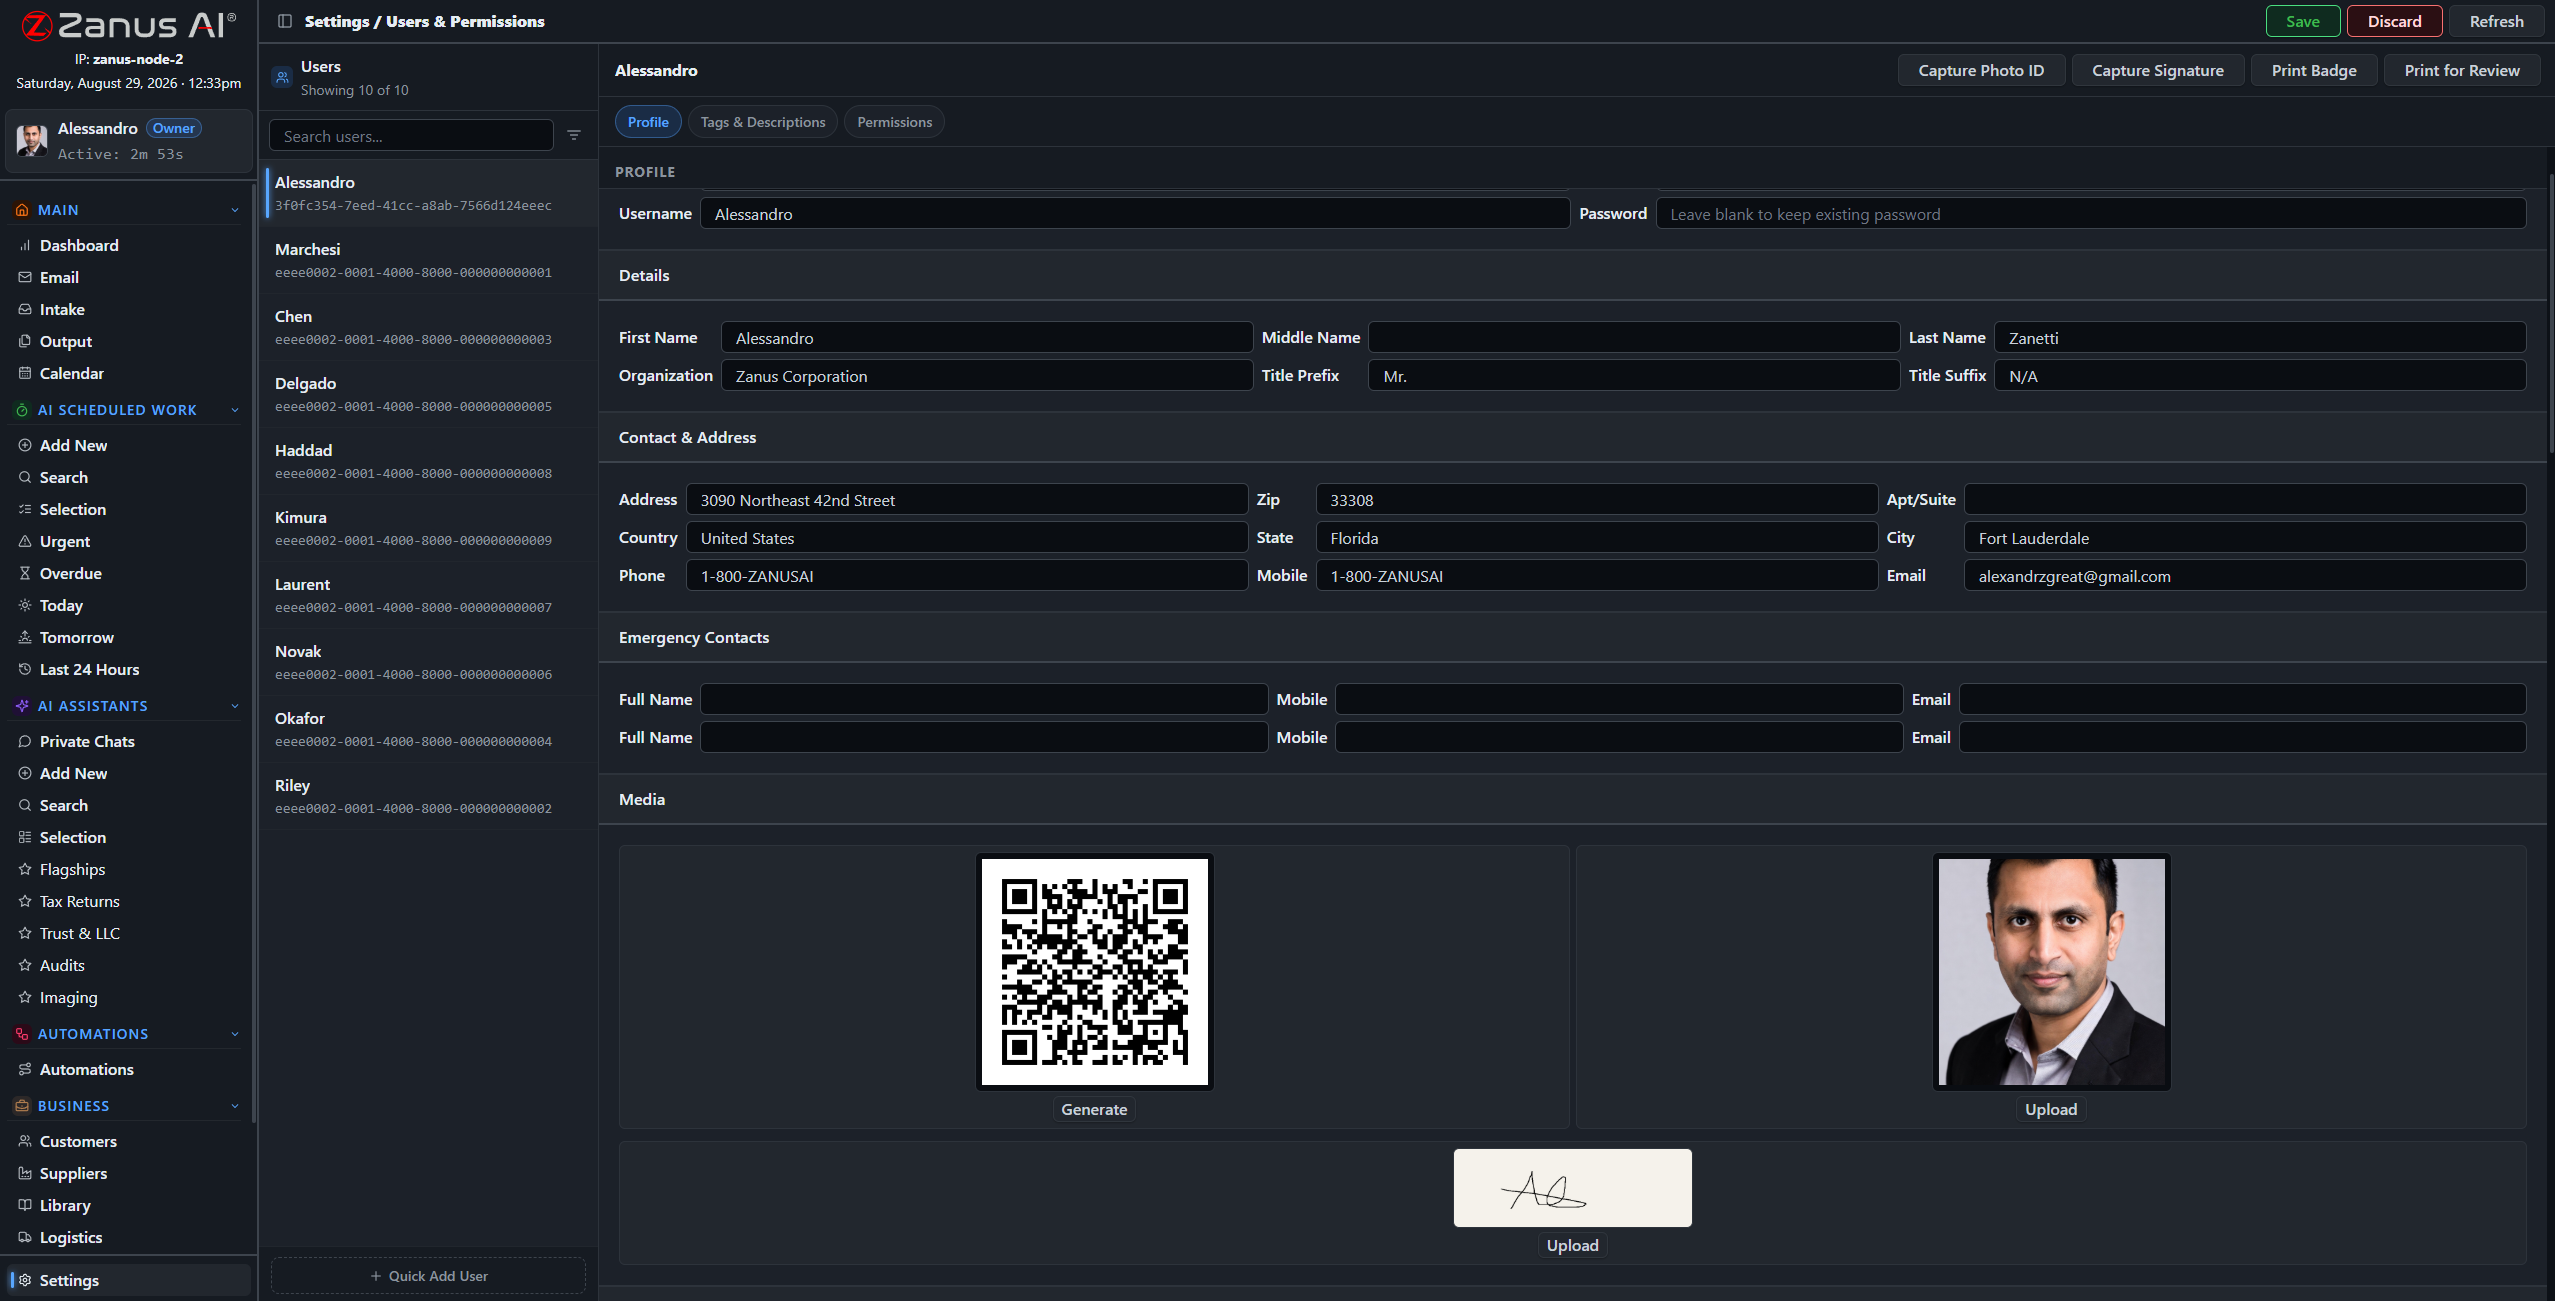Open Output in the sidebar
2555x1301 pixels.
(66, 341)
